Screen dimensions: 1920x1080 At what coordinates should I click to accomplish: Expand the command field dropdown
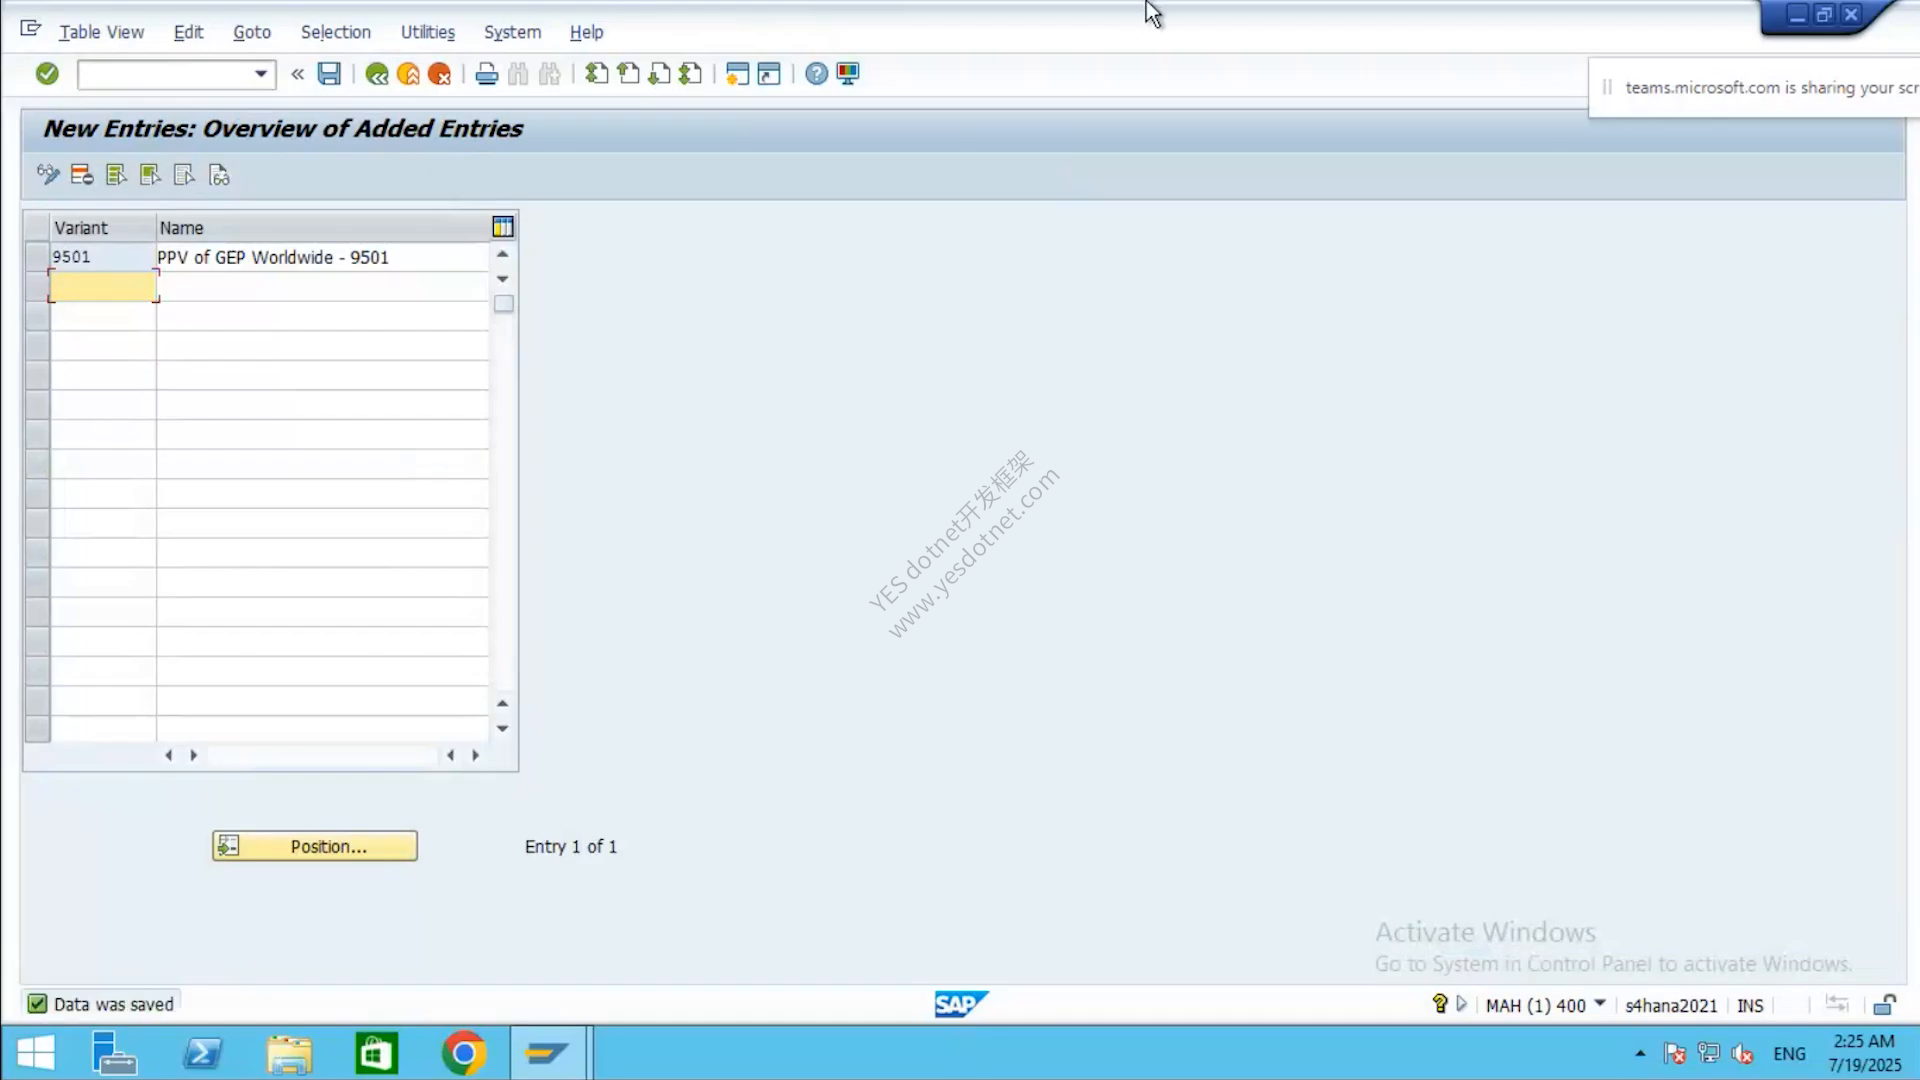pyautogui.click(x=261, y=74)
